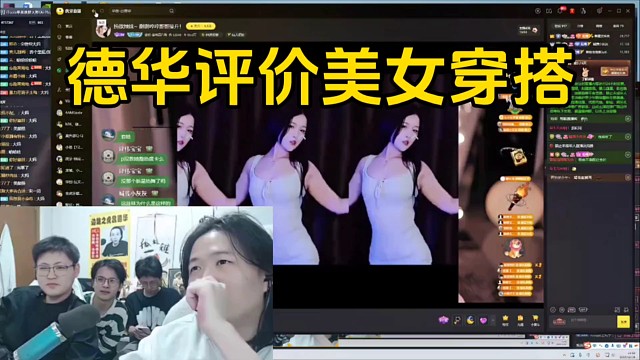
Task: Click the refresh icon beside the back arrow
Action: pos(102,11)
